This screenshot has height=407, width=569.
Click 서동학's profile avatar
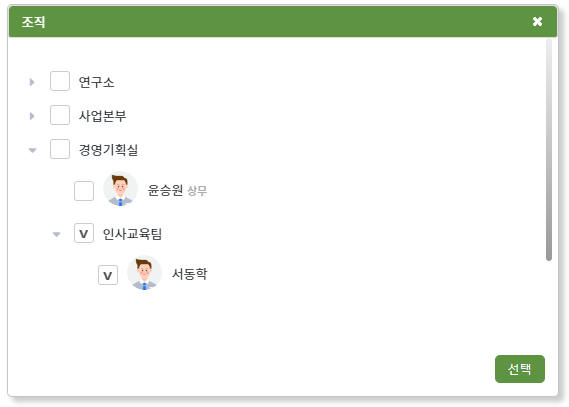click(x=144, y=273)
